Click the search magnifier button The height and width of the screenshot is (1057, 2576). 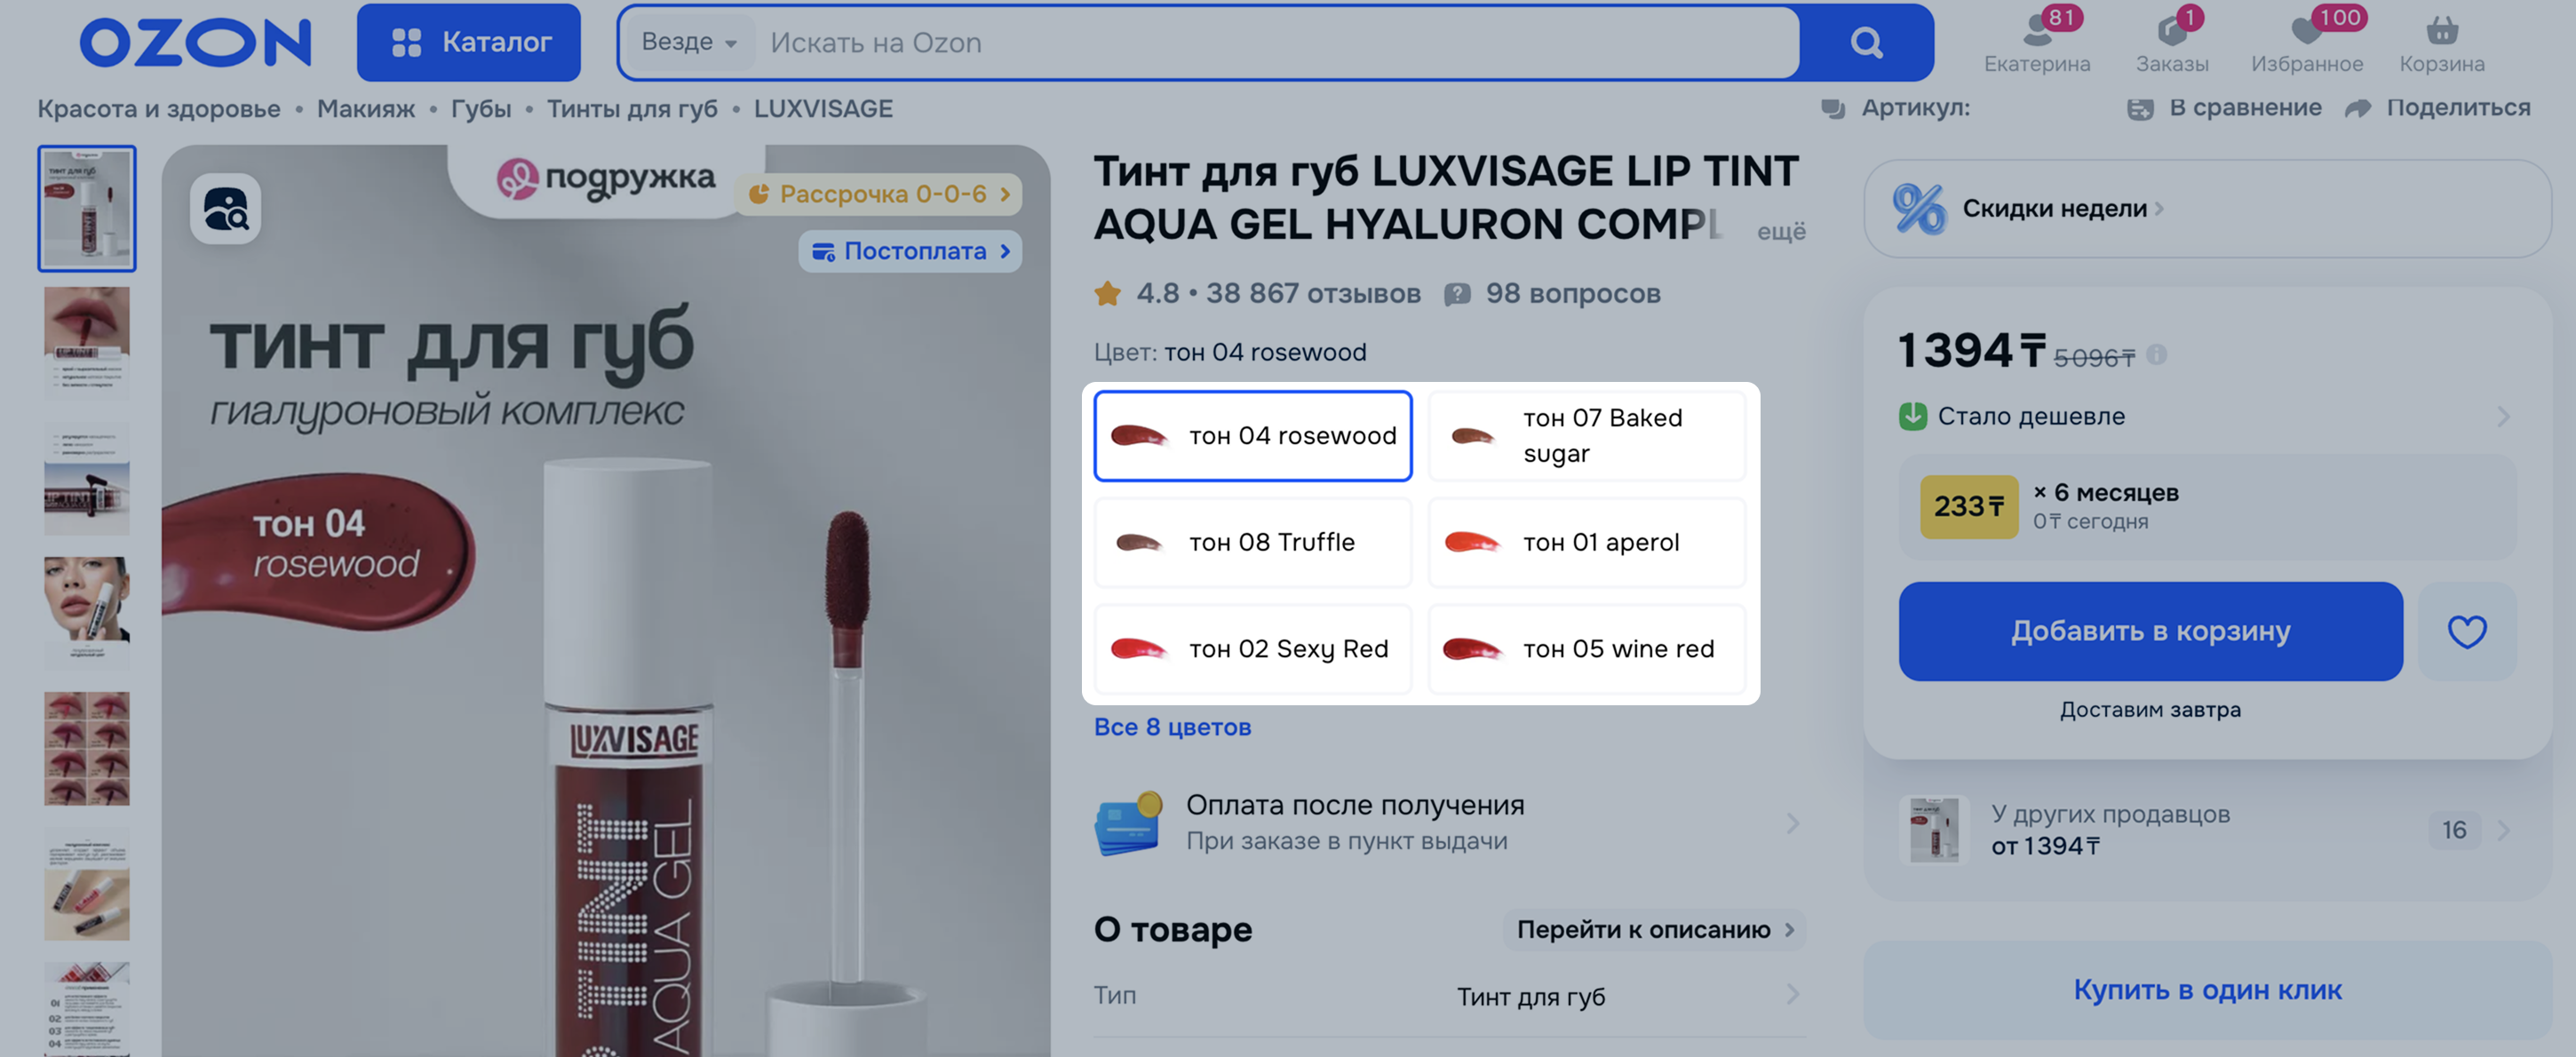[x=1866, y=42]
